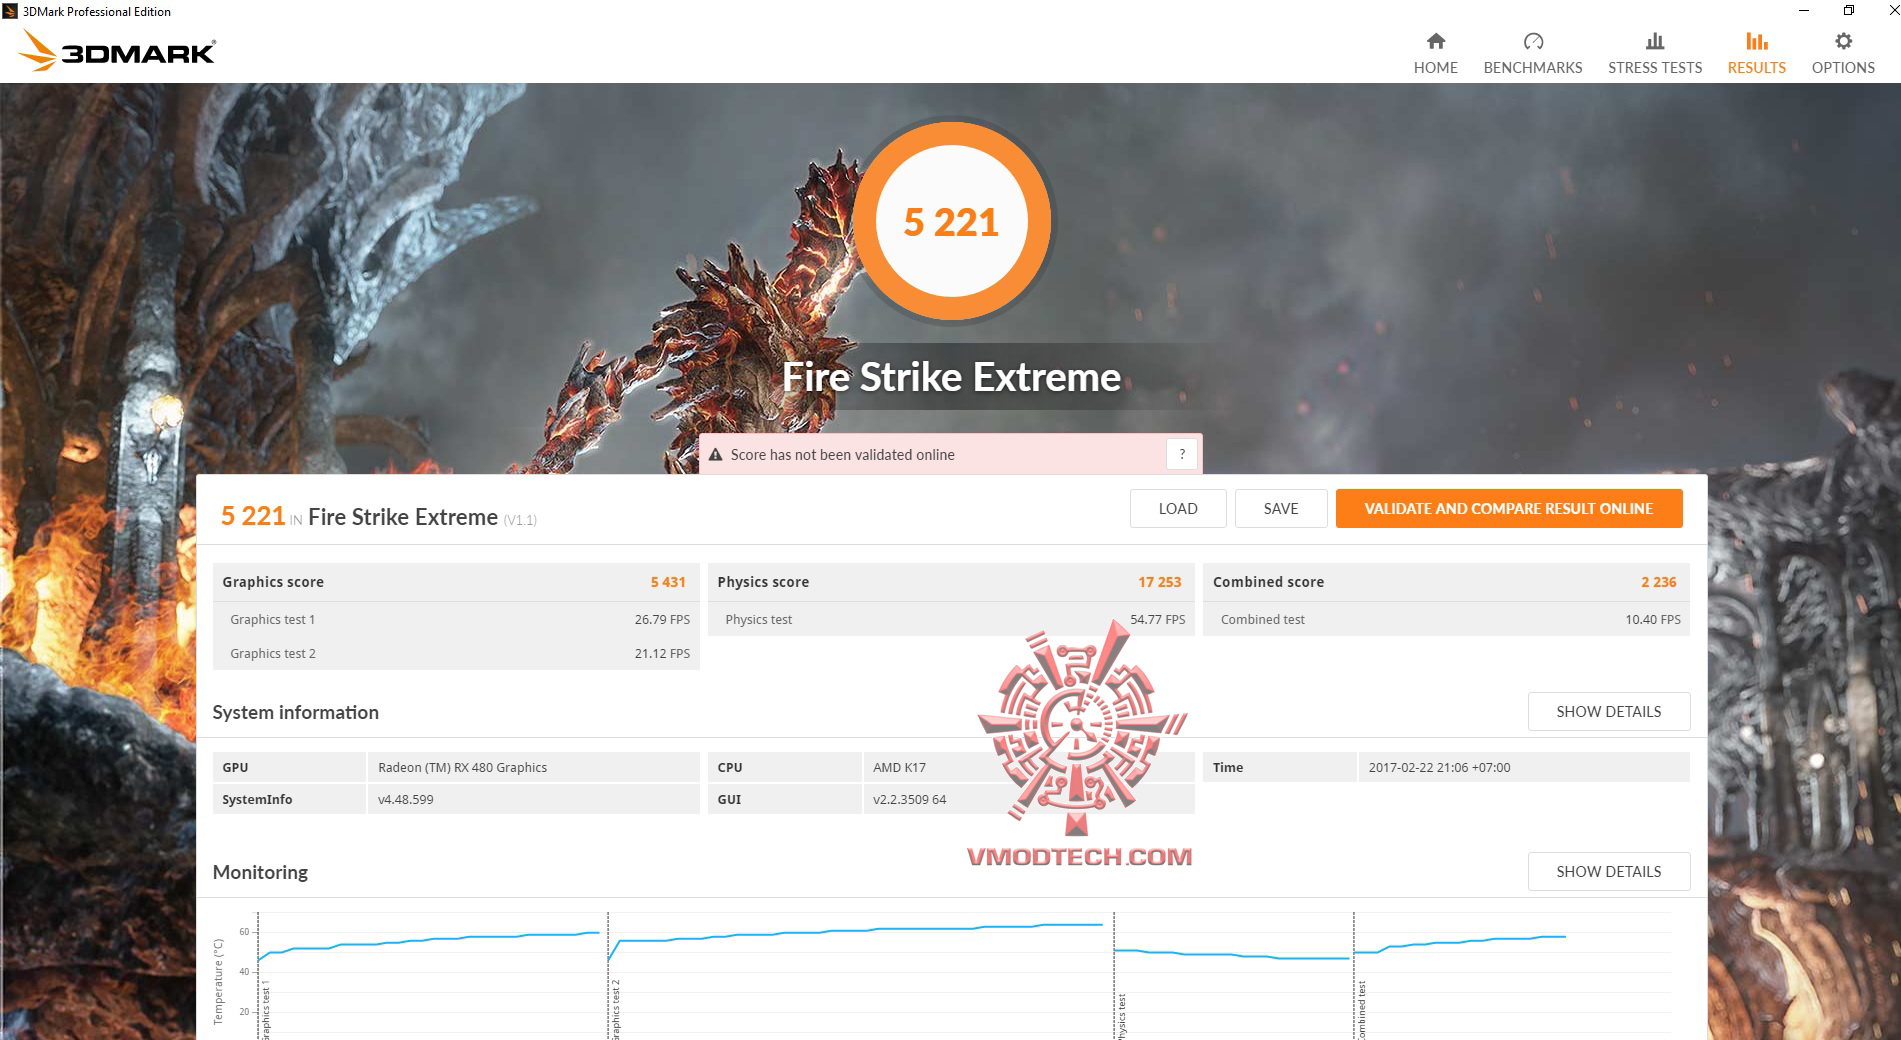Expand System information with SHOW DETAILS

coord(1608,711)
